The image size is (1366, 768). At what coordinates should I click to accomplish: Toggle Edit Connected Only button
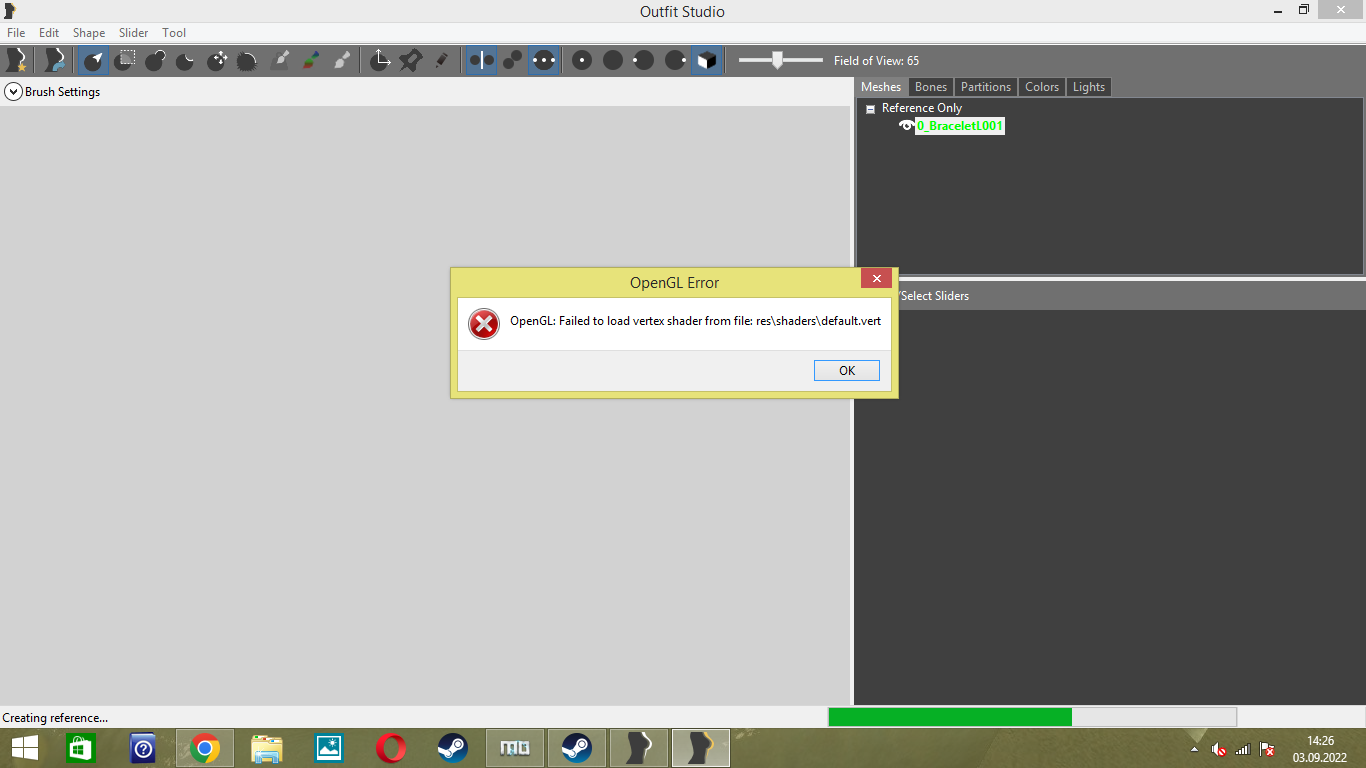click(x=512, y=60)
